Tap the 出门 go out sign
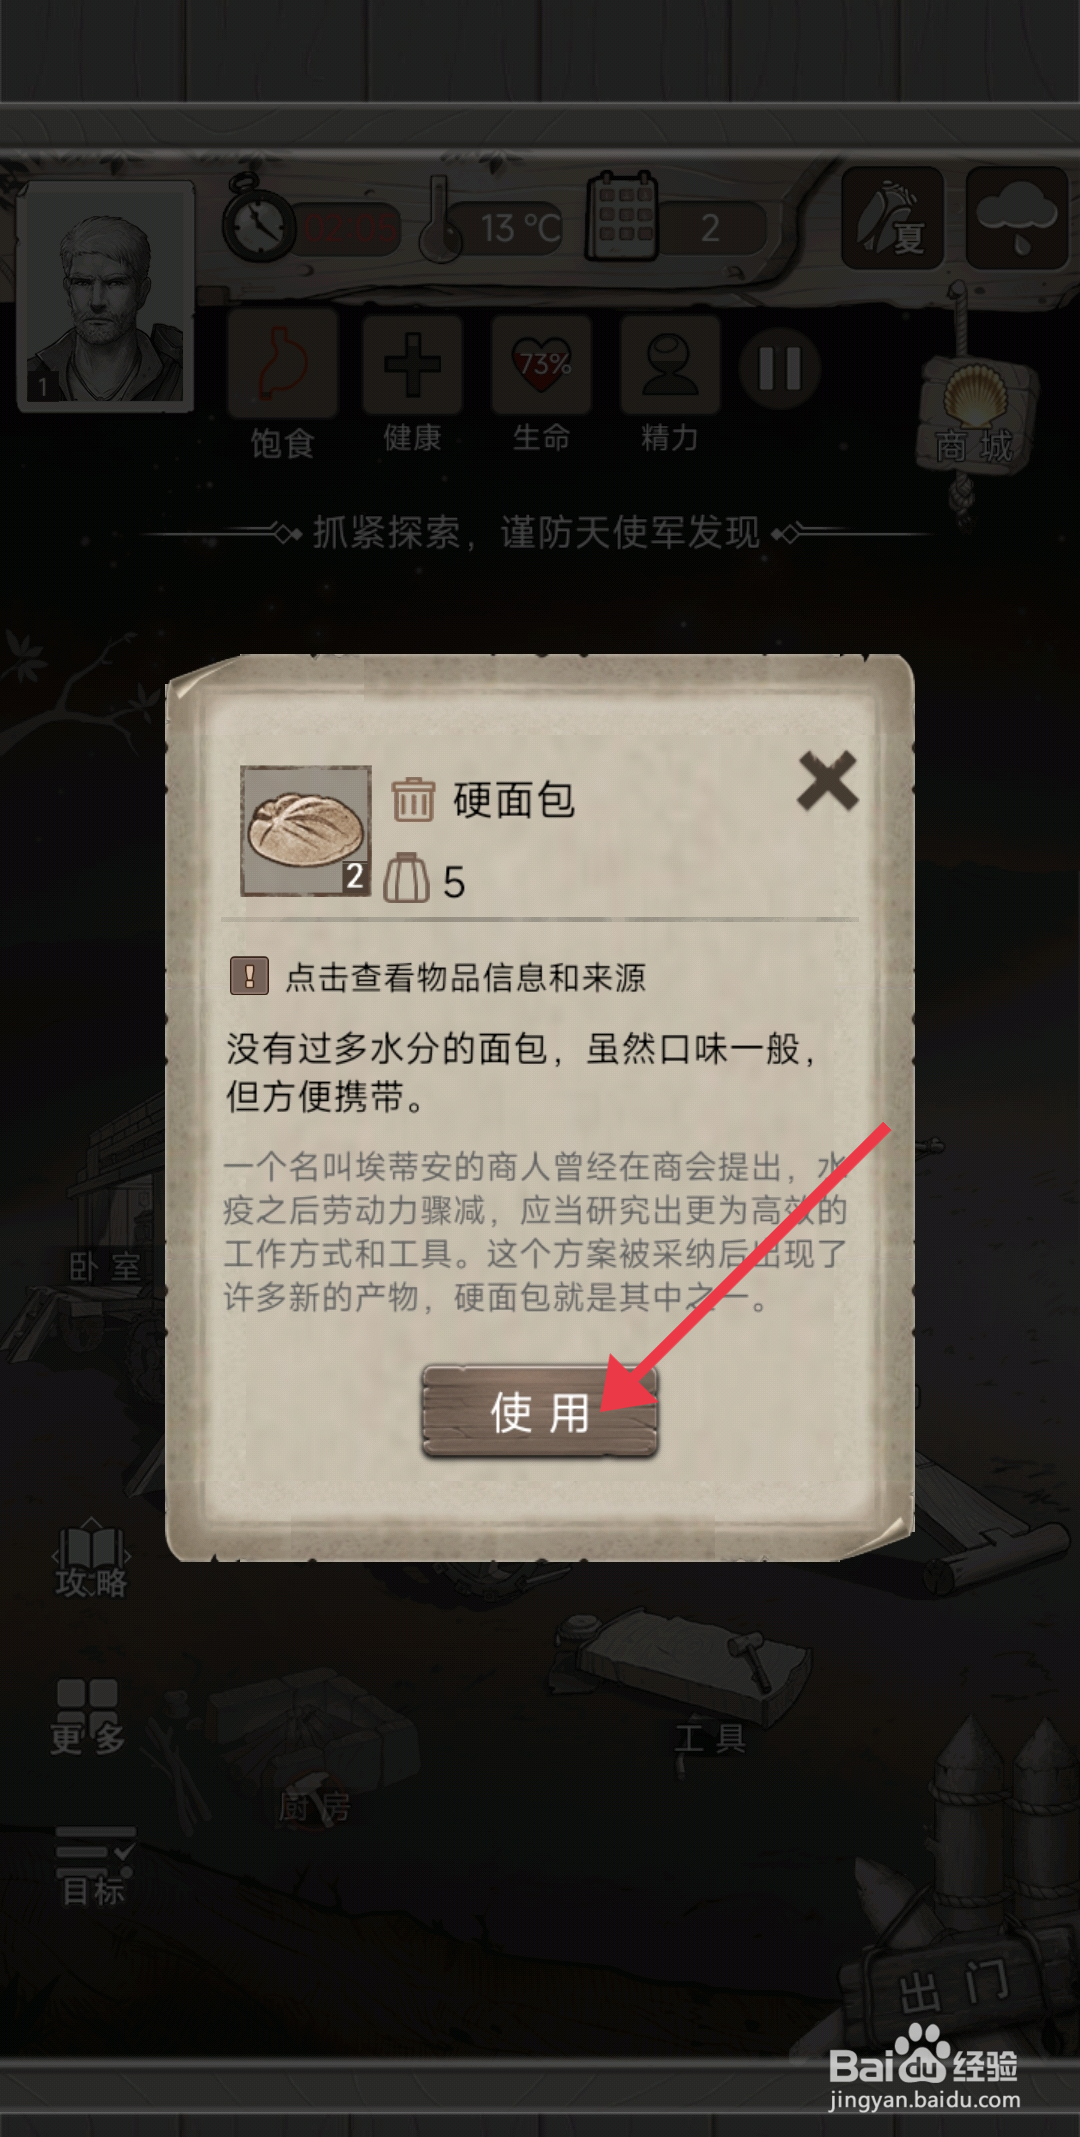This screenshot has width=1080, height=2137. point(953,1987)
